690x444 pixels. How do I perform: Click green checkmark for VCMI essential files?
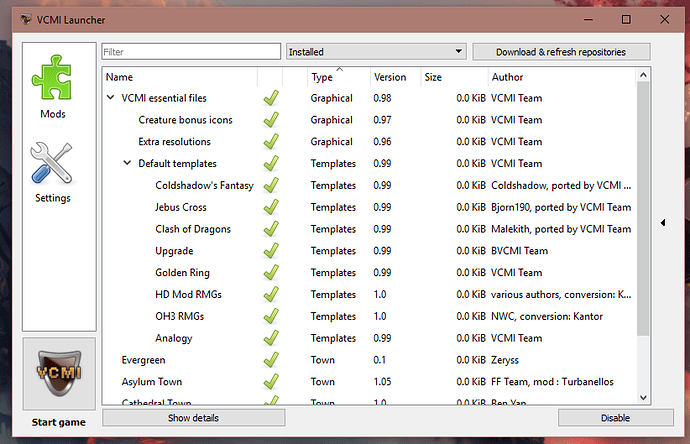[x=271, y=98]
